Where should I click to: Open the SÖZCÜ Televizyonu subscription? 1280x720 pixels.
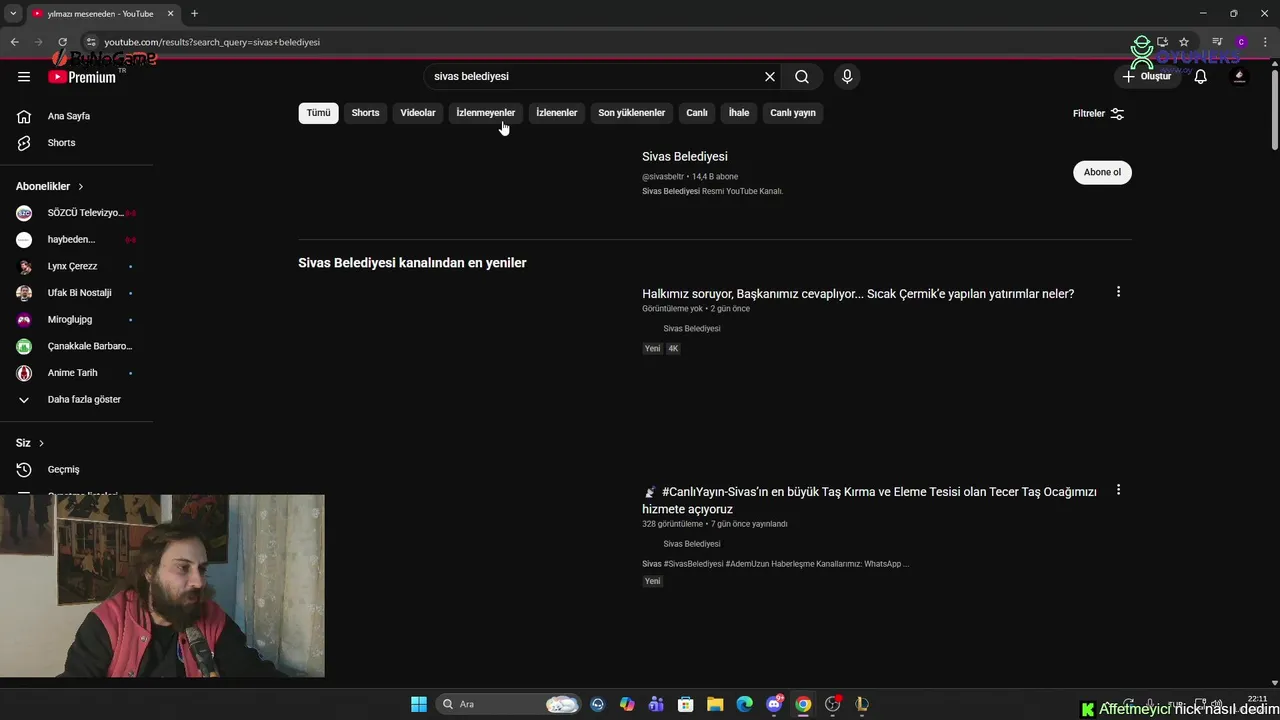coord(76,213)
